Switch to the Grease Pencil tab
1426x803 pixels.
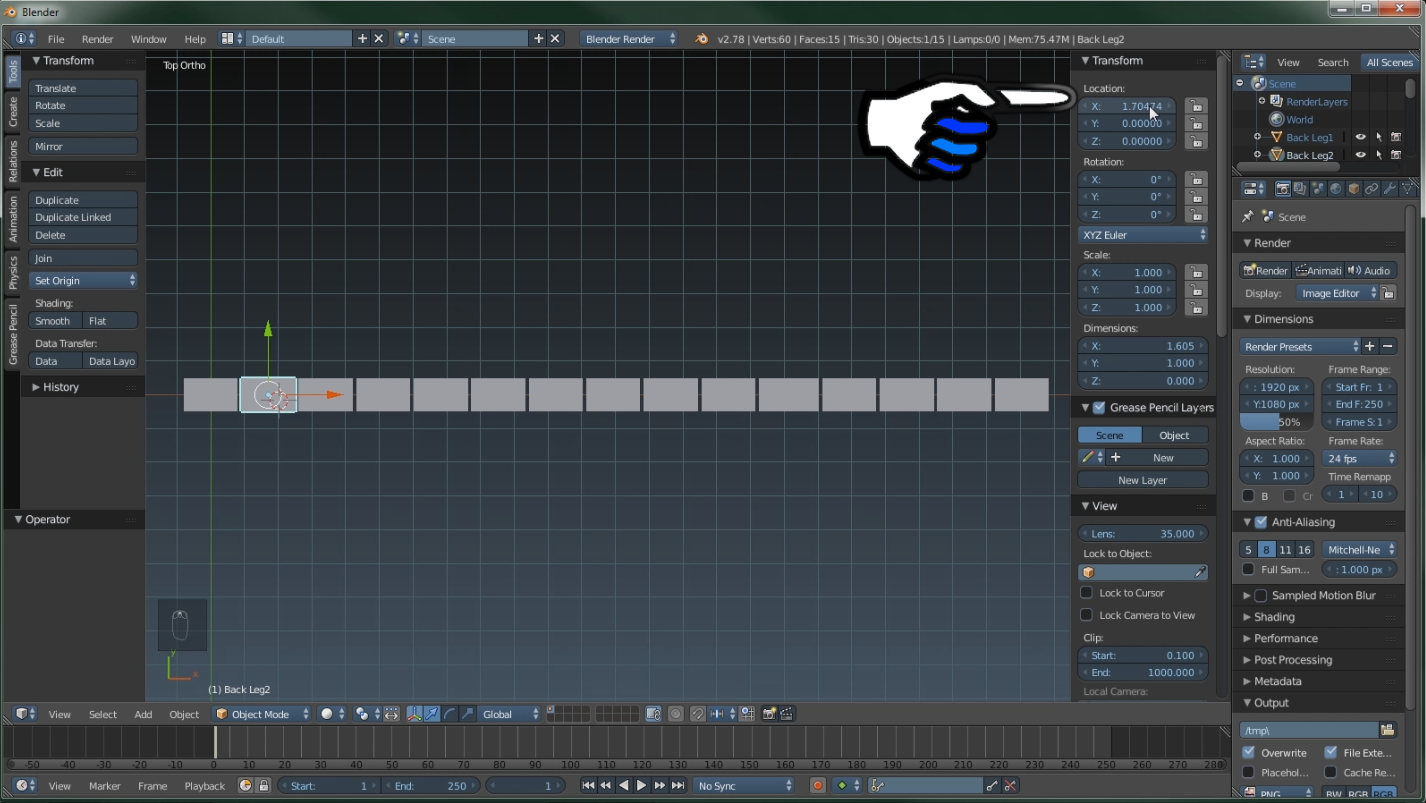(x=13, y=334)
